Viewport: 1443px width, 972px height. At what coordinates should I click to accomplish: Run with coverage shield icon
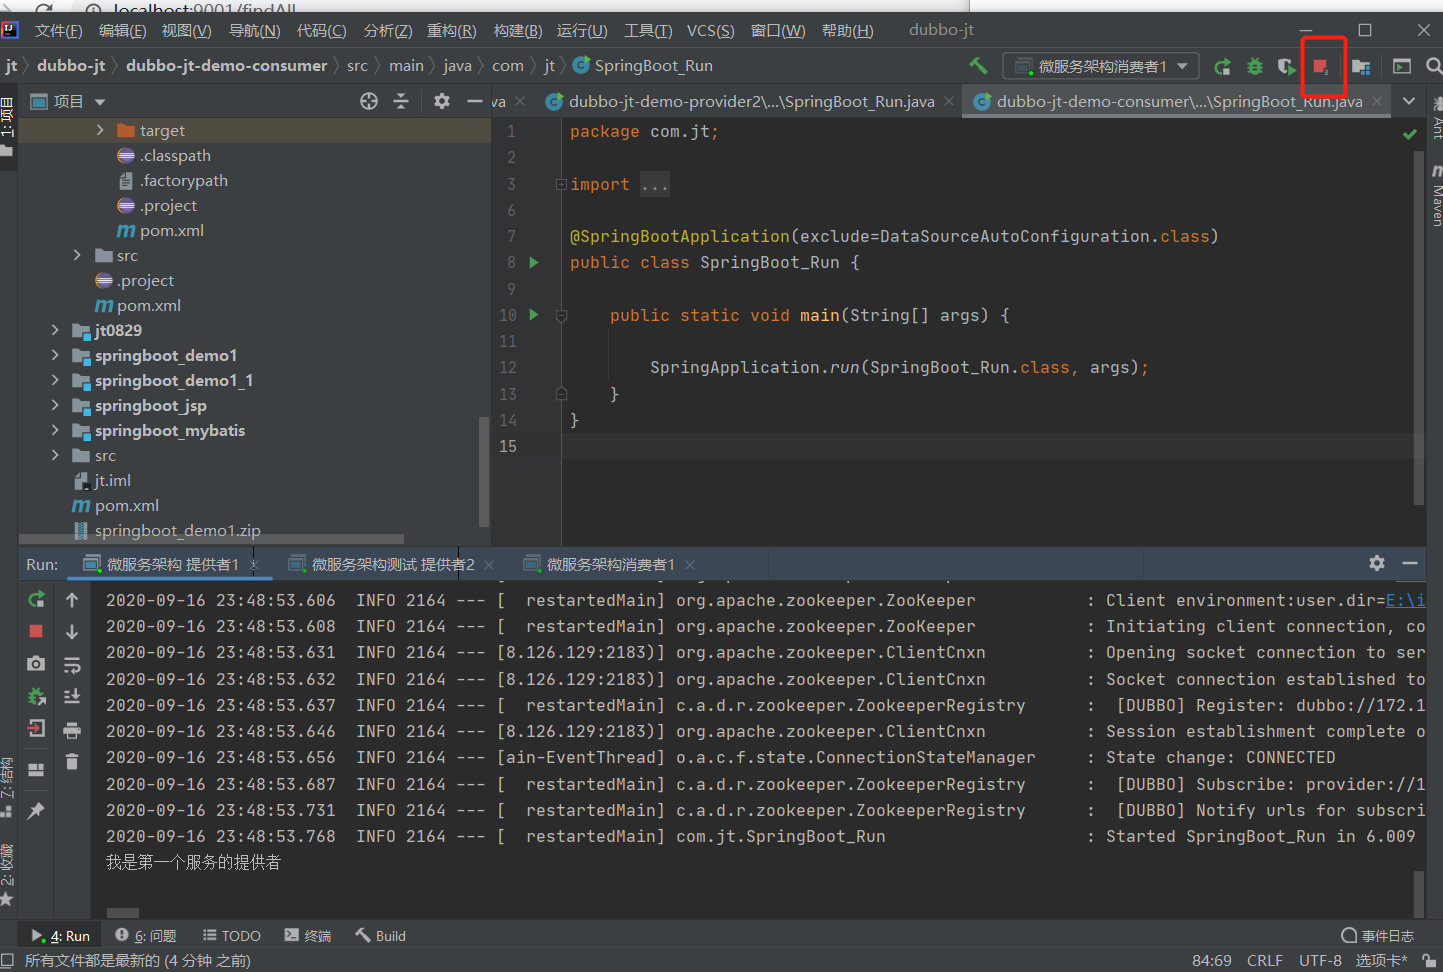point(1287,66)
